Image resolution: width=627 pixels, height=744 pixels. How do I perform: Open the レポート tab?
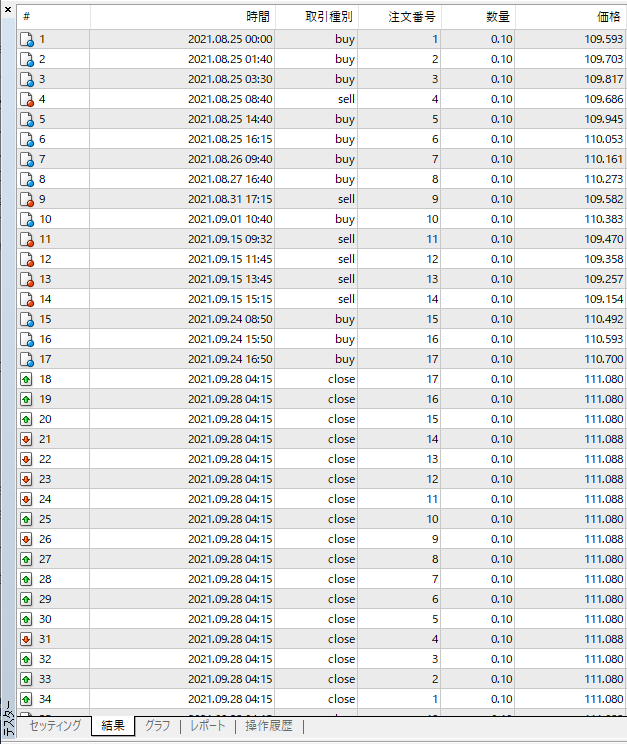click(207, 726)
